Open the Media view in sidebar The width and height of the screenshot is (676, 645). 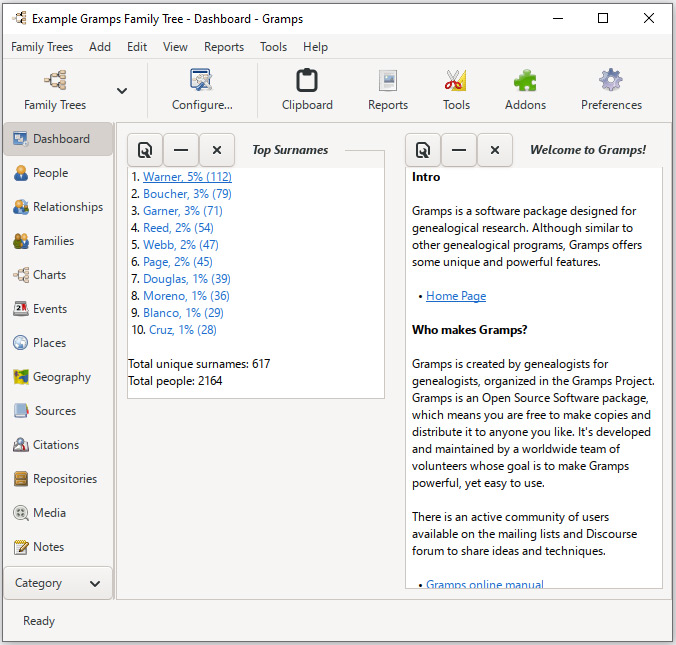click(x=58, y=513)
